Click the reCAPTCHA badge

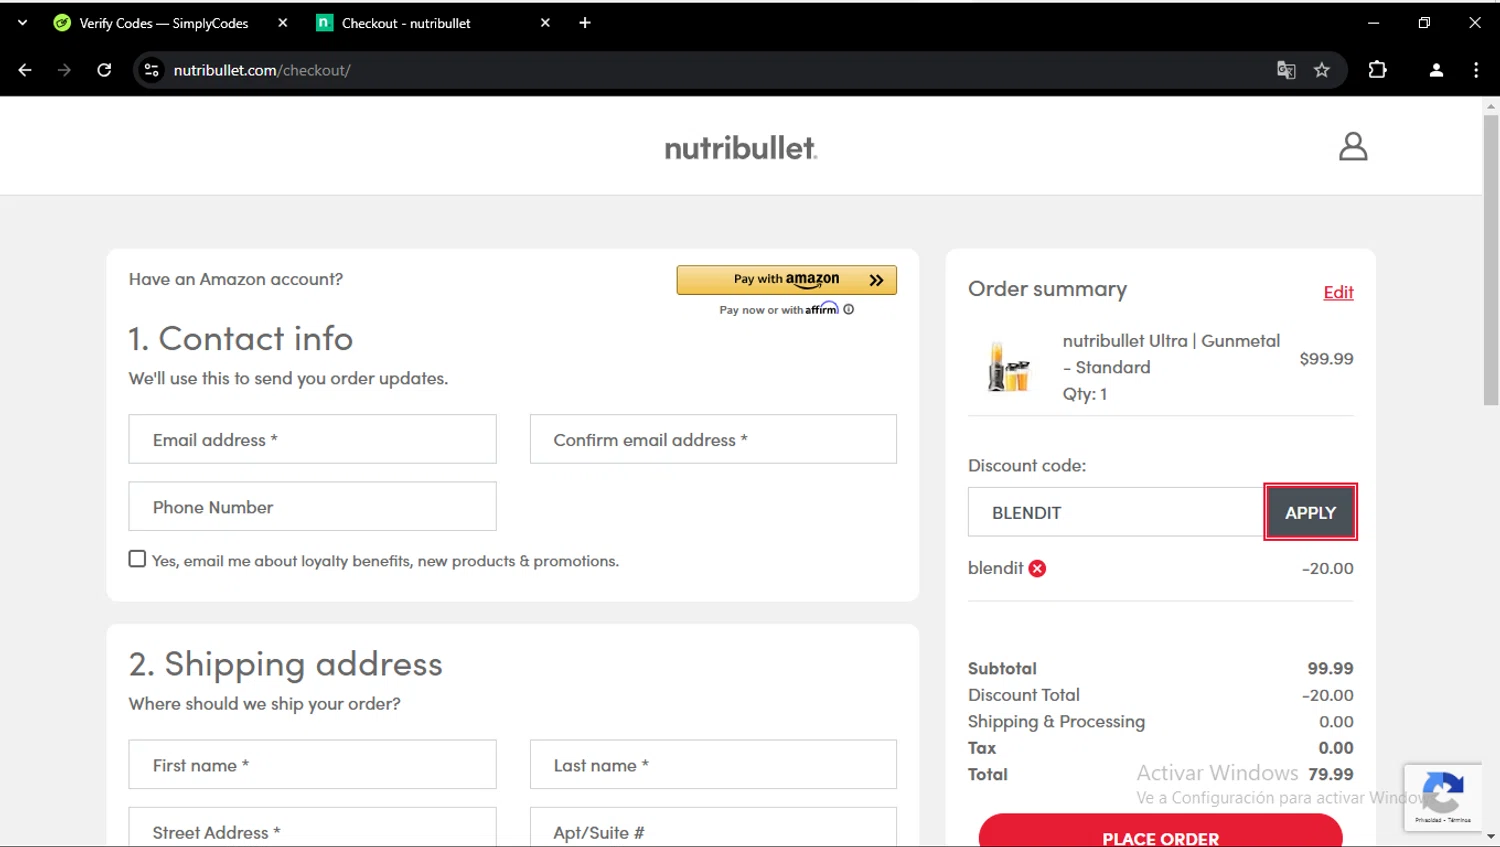(x=1442, y=797)
